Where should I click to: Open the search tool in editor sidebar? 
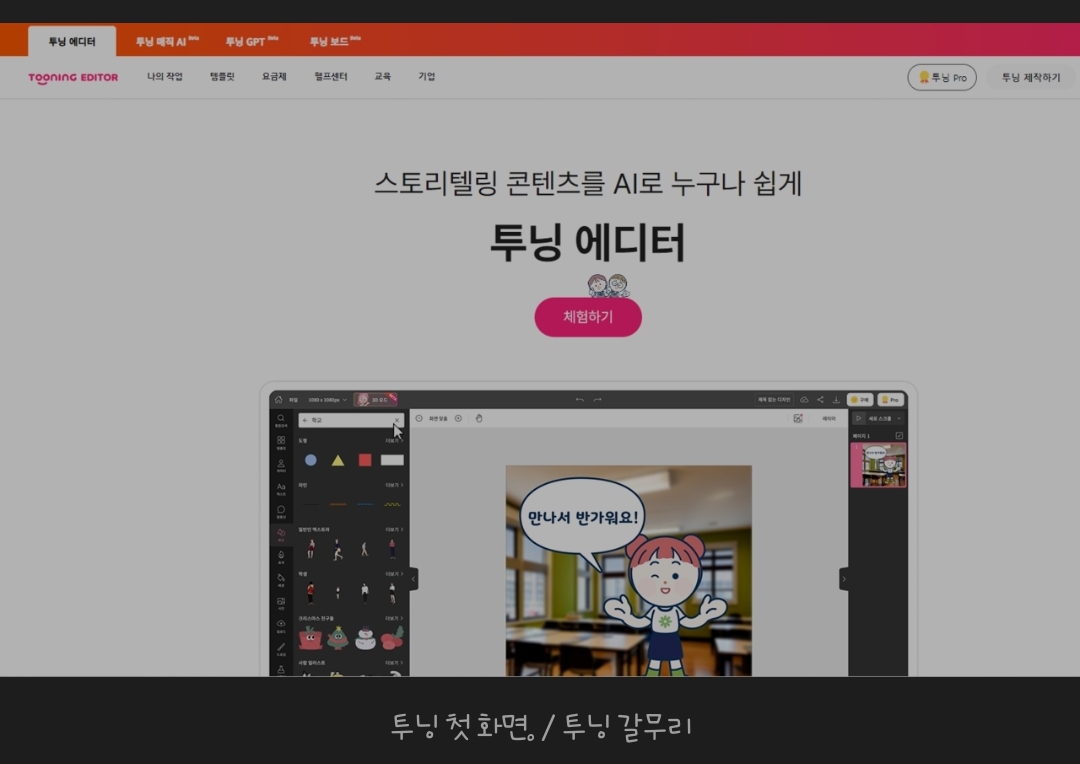click(x=281, y=420)
